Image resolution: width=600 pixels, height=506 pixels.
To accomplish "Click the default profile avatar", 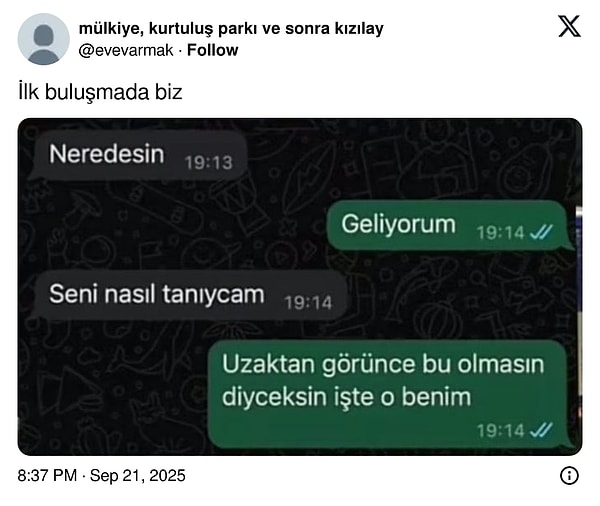I will point(44,39).
